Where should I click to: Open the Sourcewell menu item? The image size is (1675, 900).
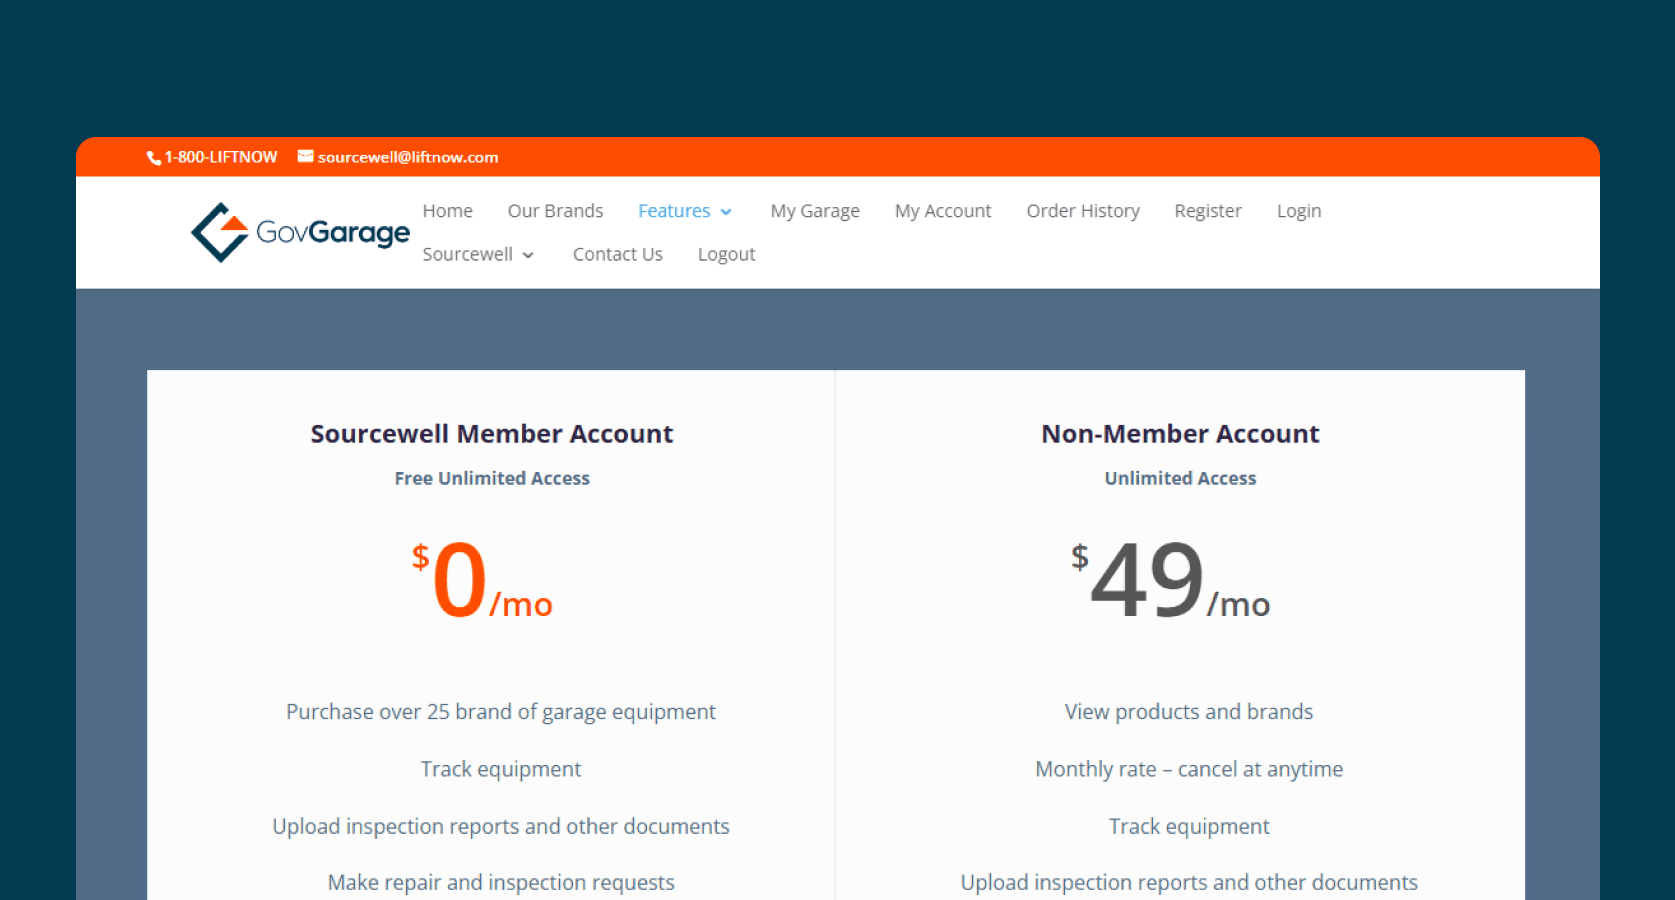point(467,254)
